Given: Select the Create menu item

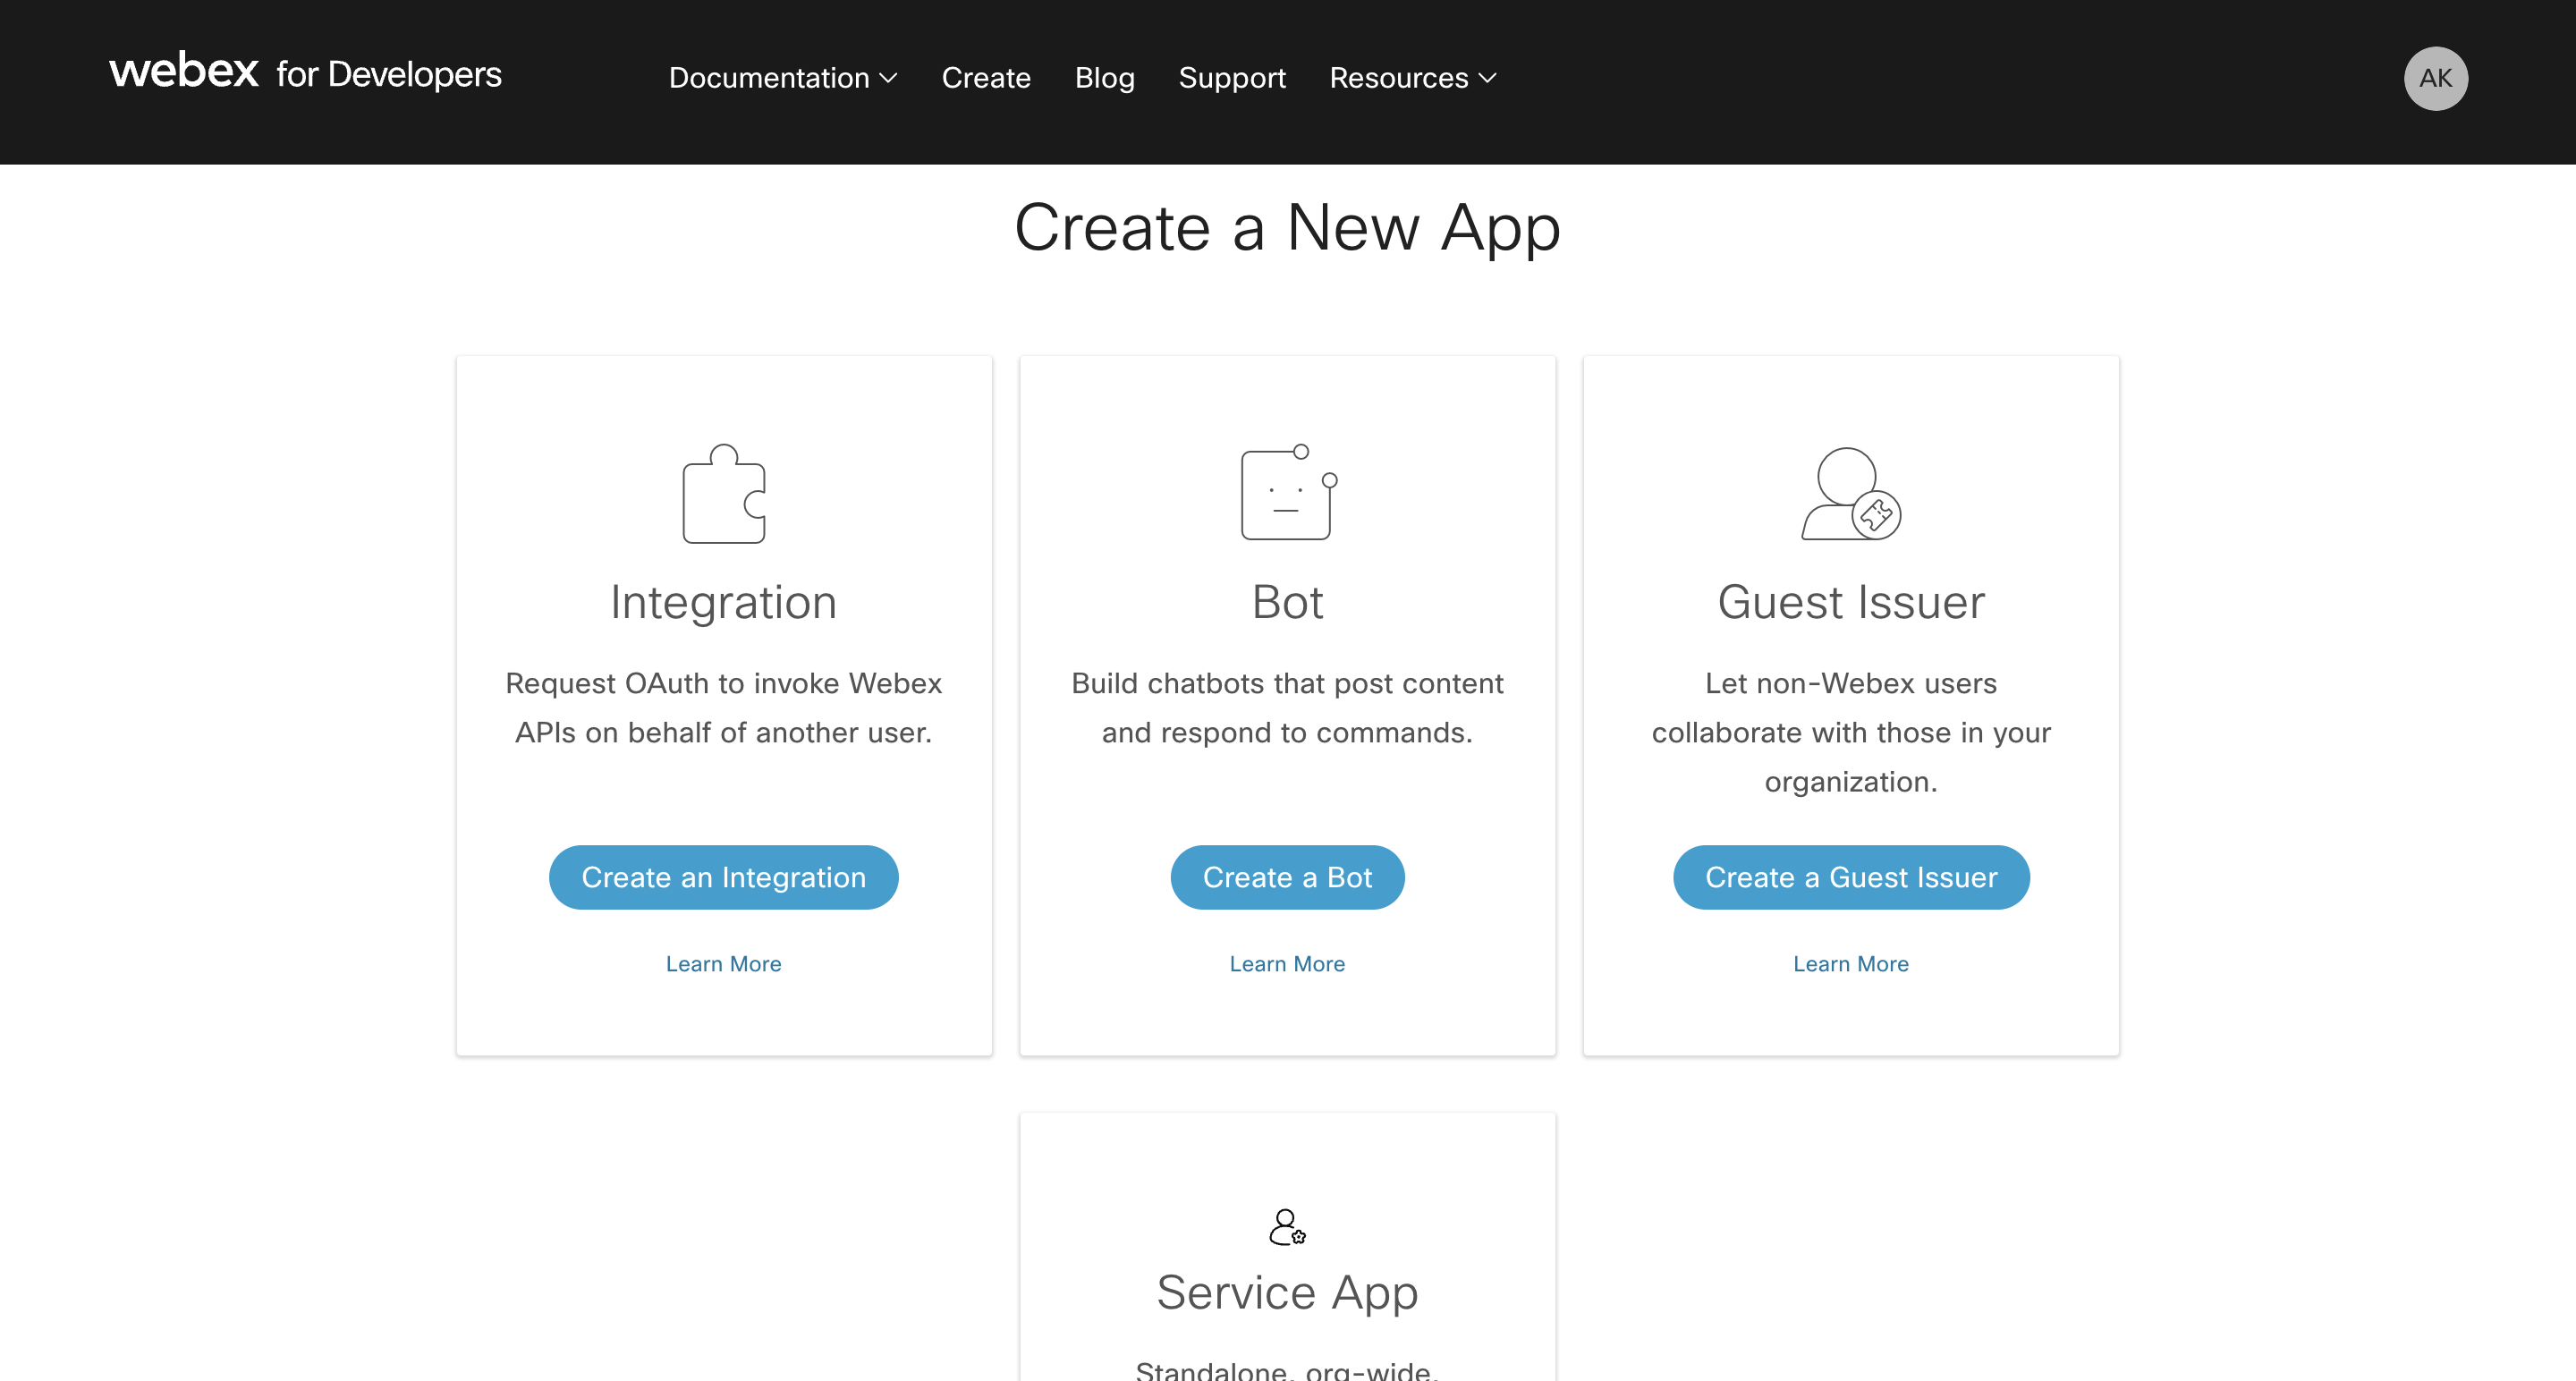Looking at the screenshot, I should tap(986, 77).
